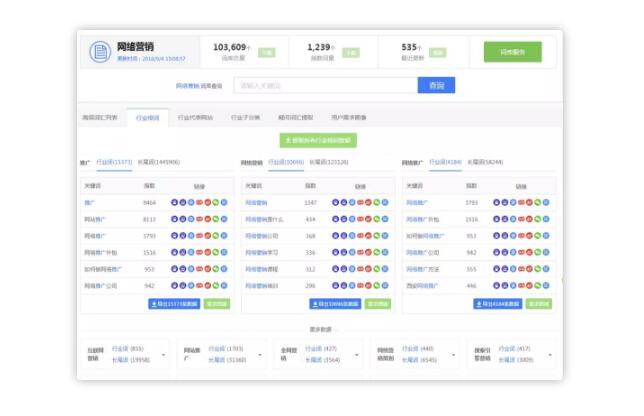Click the blue 查询 search button

tap(436, 85)
